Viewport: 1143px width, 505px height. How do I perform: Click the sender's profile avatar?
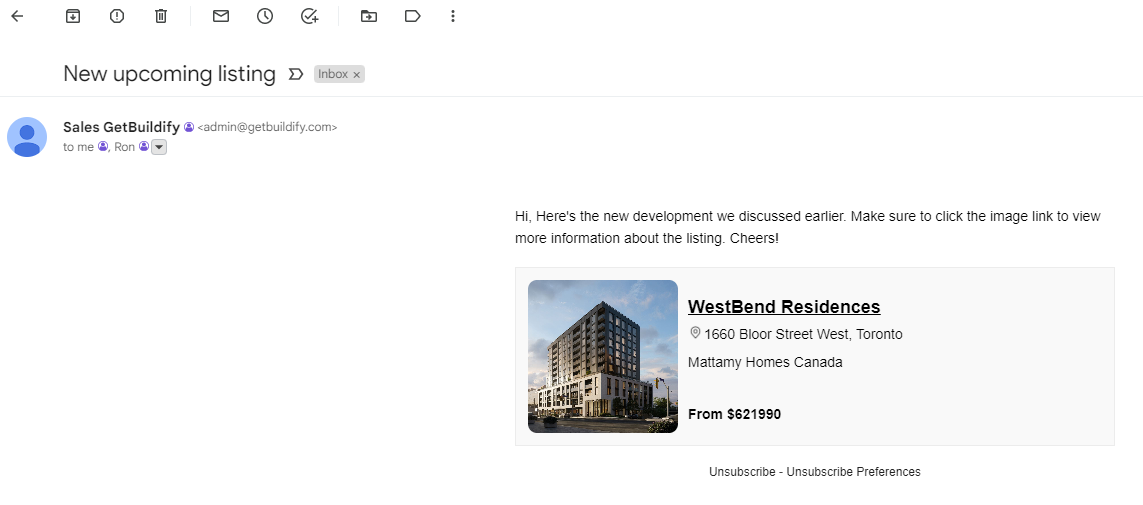[27, 137]
